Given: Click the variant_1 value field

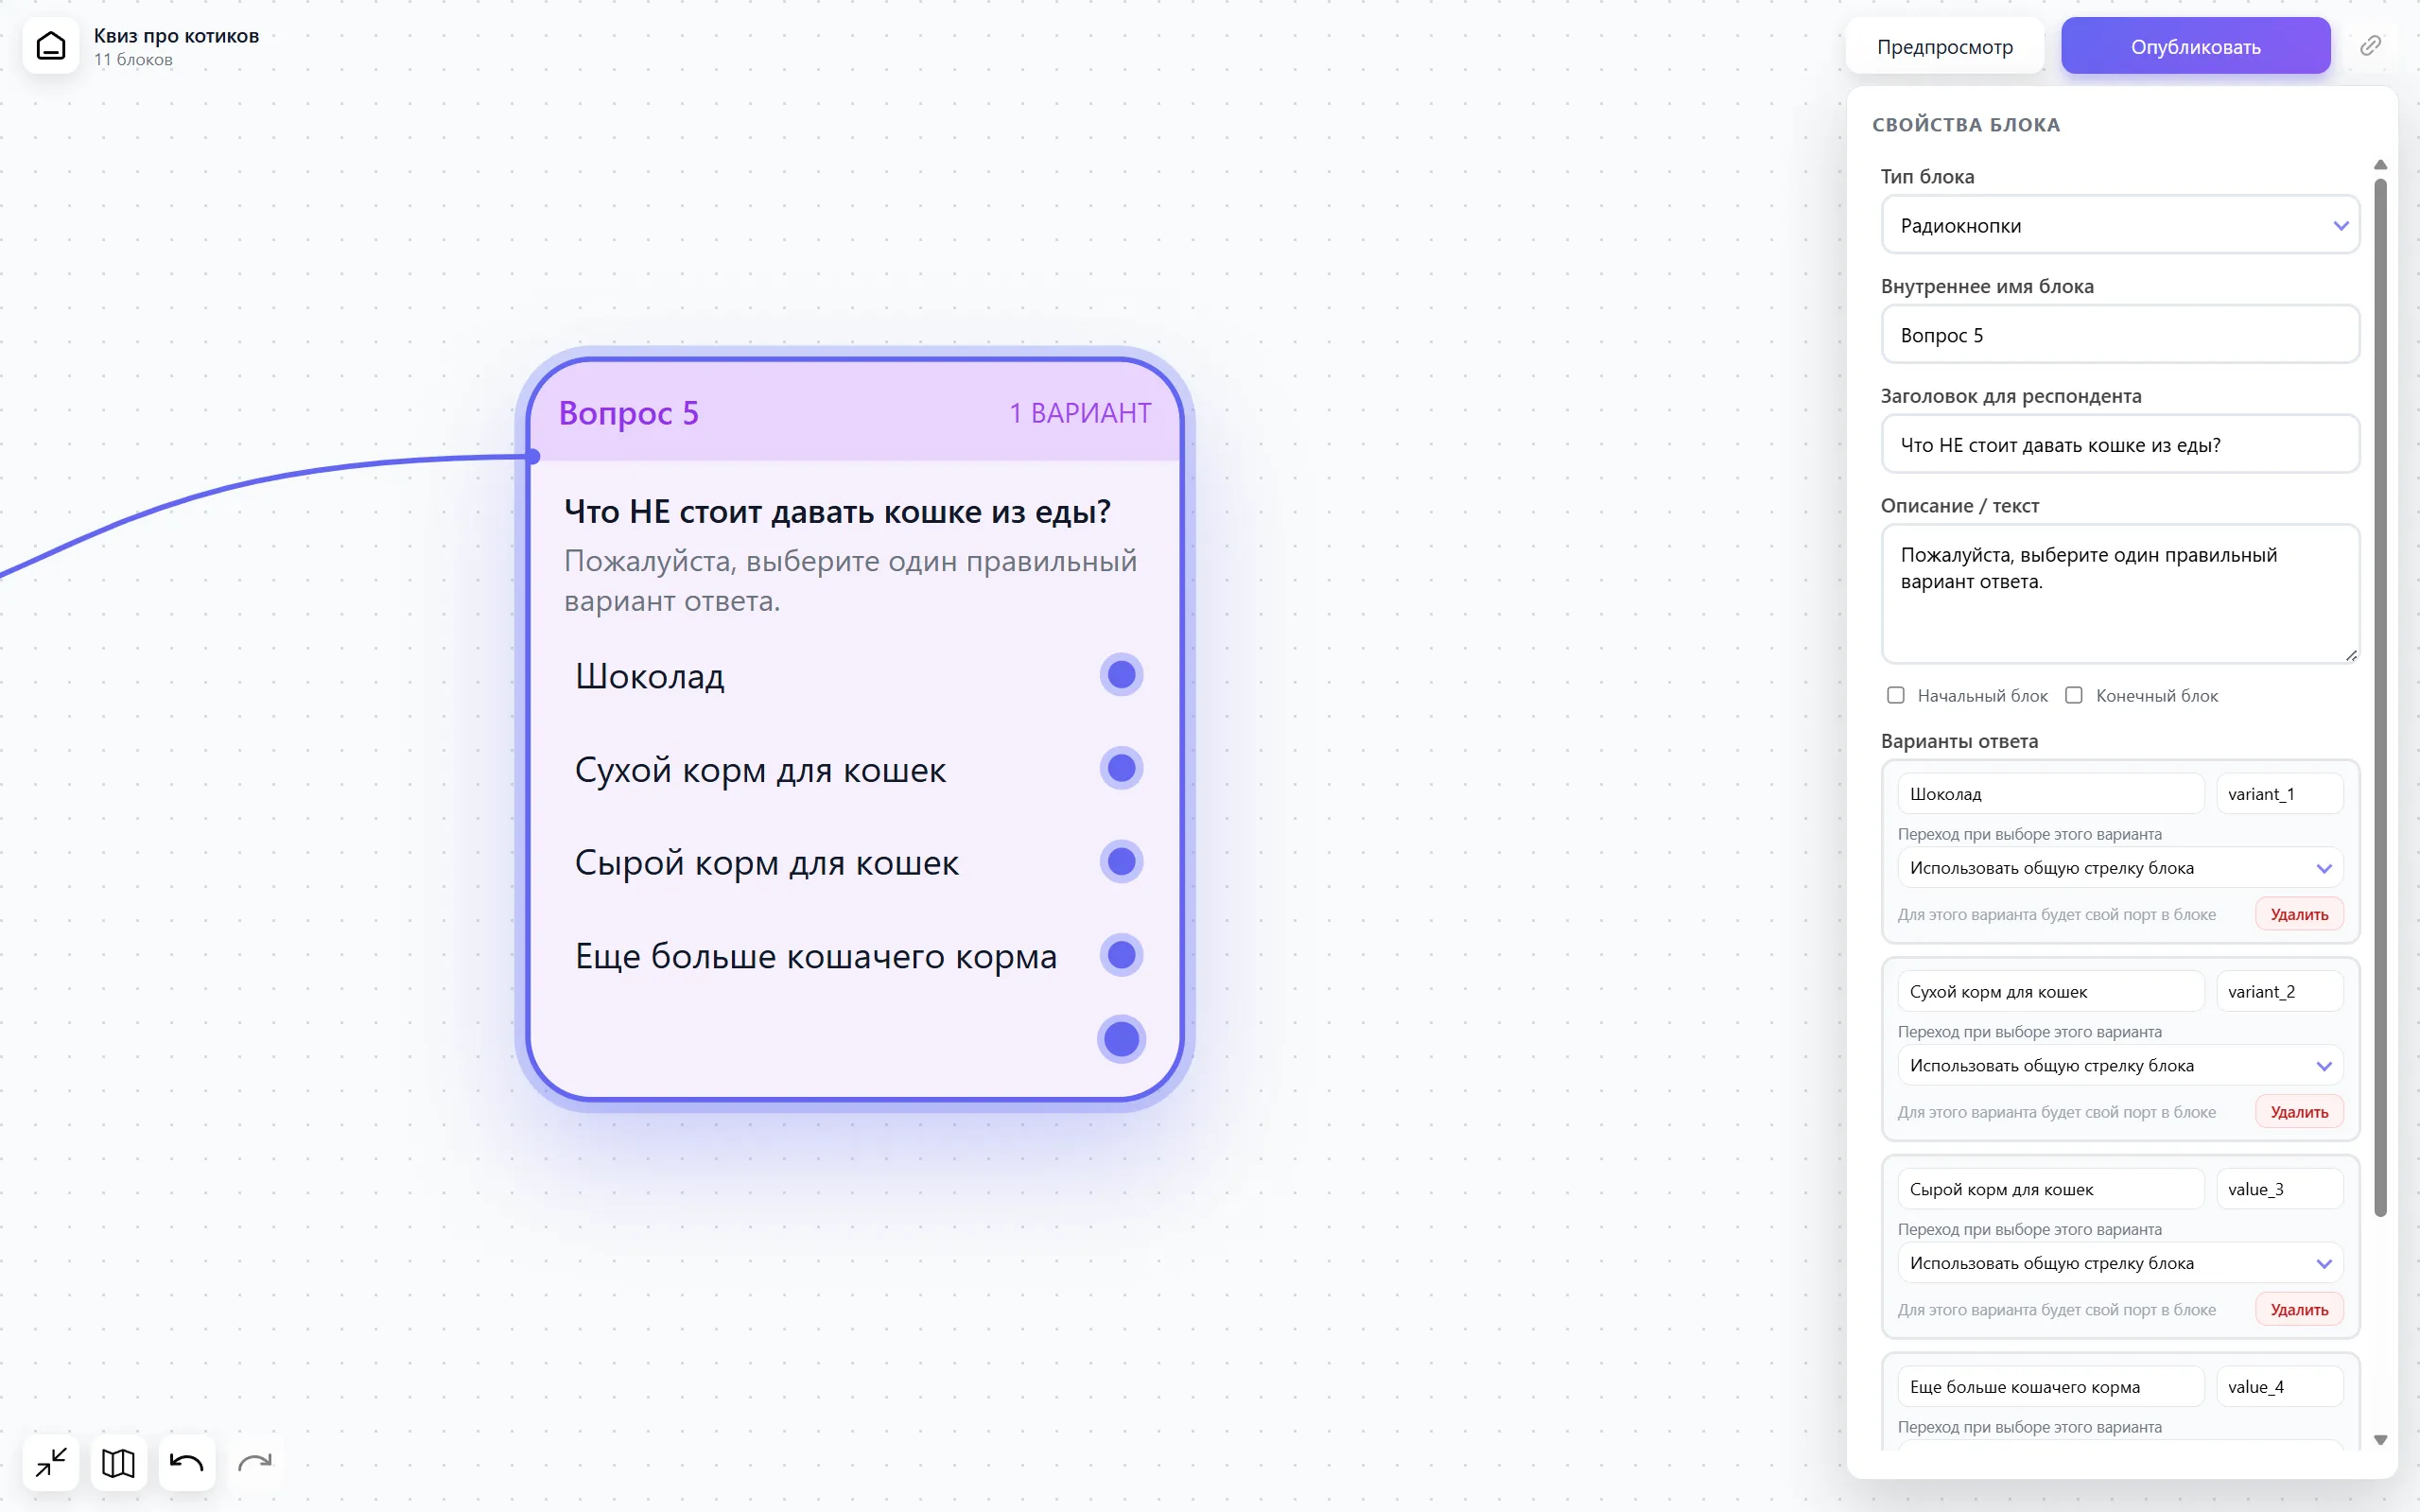Looking at the screenshot, I should (2279, 794).
